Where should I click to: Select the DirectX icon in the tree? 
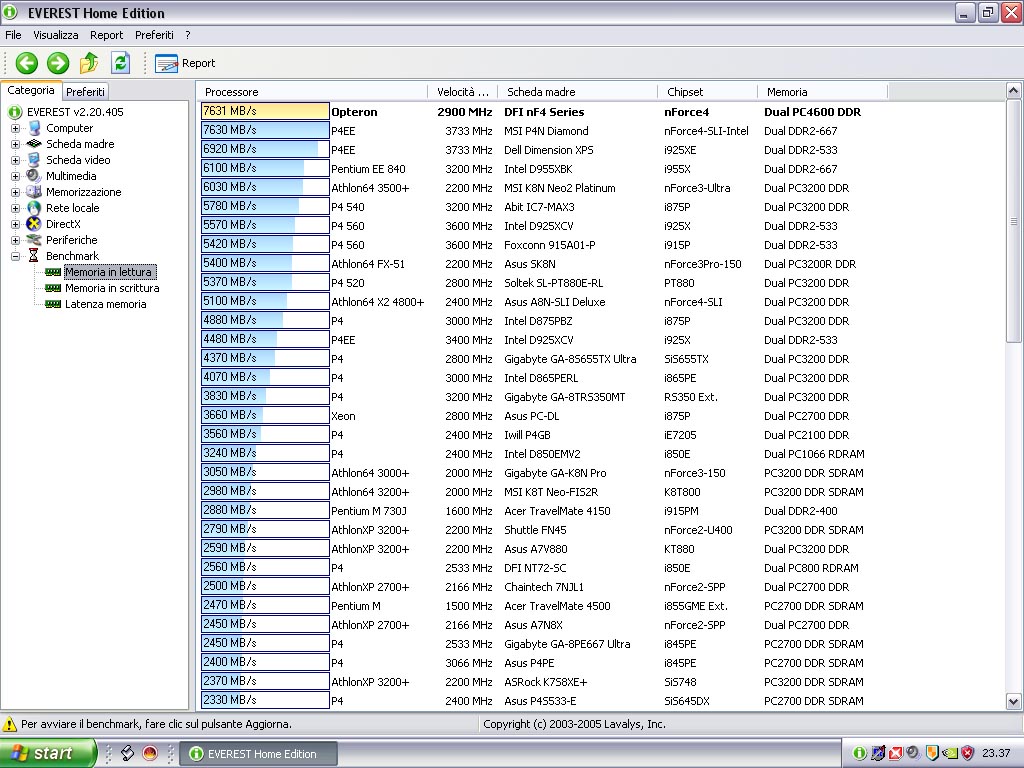(34, 224)
